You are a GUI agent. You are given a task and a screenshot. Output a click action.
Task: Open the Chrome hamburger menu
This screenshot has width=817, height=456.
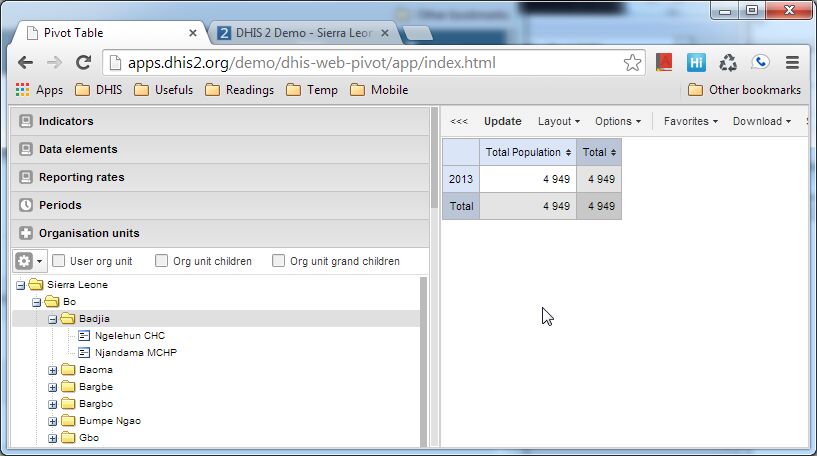pyautogui.click(x=792, y=63)
